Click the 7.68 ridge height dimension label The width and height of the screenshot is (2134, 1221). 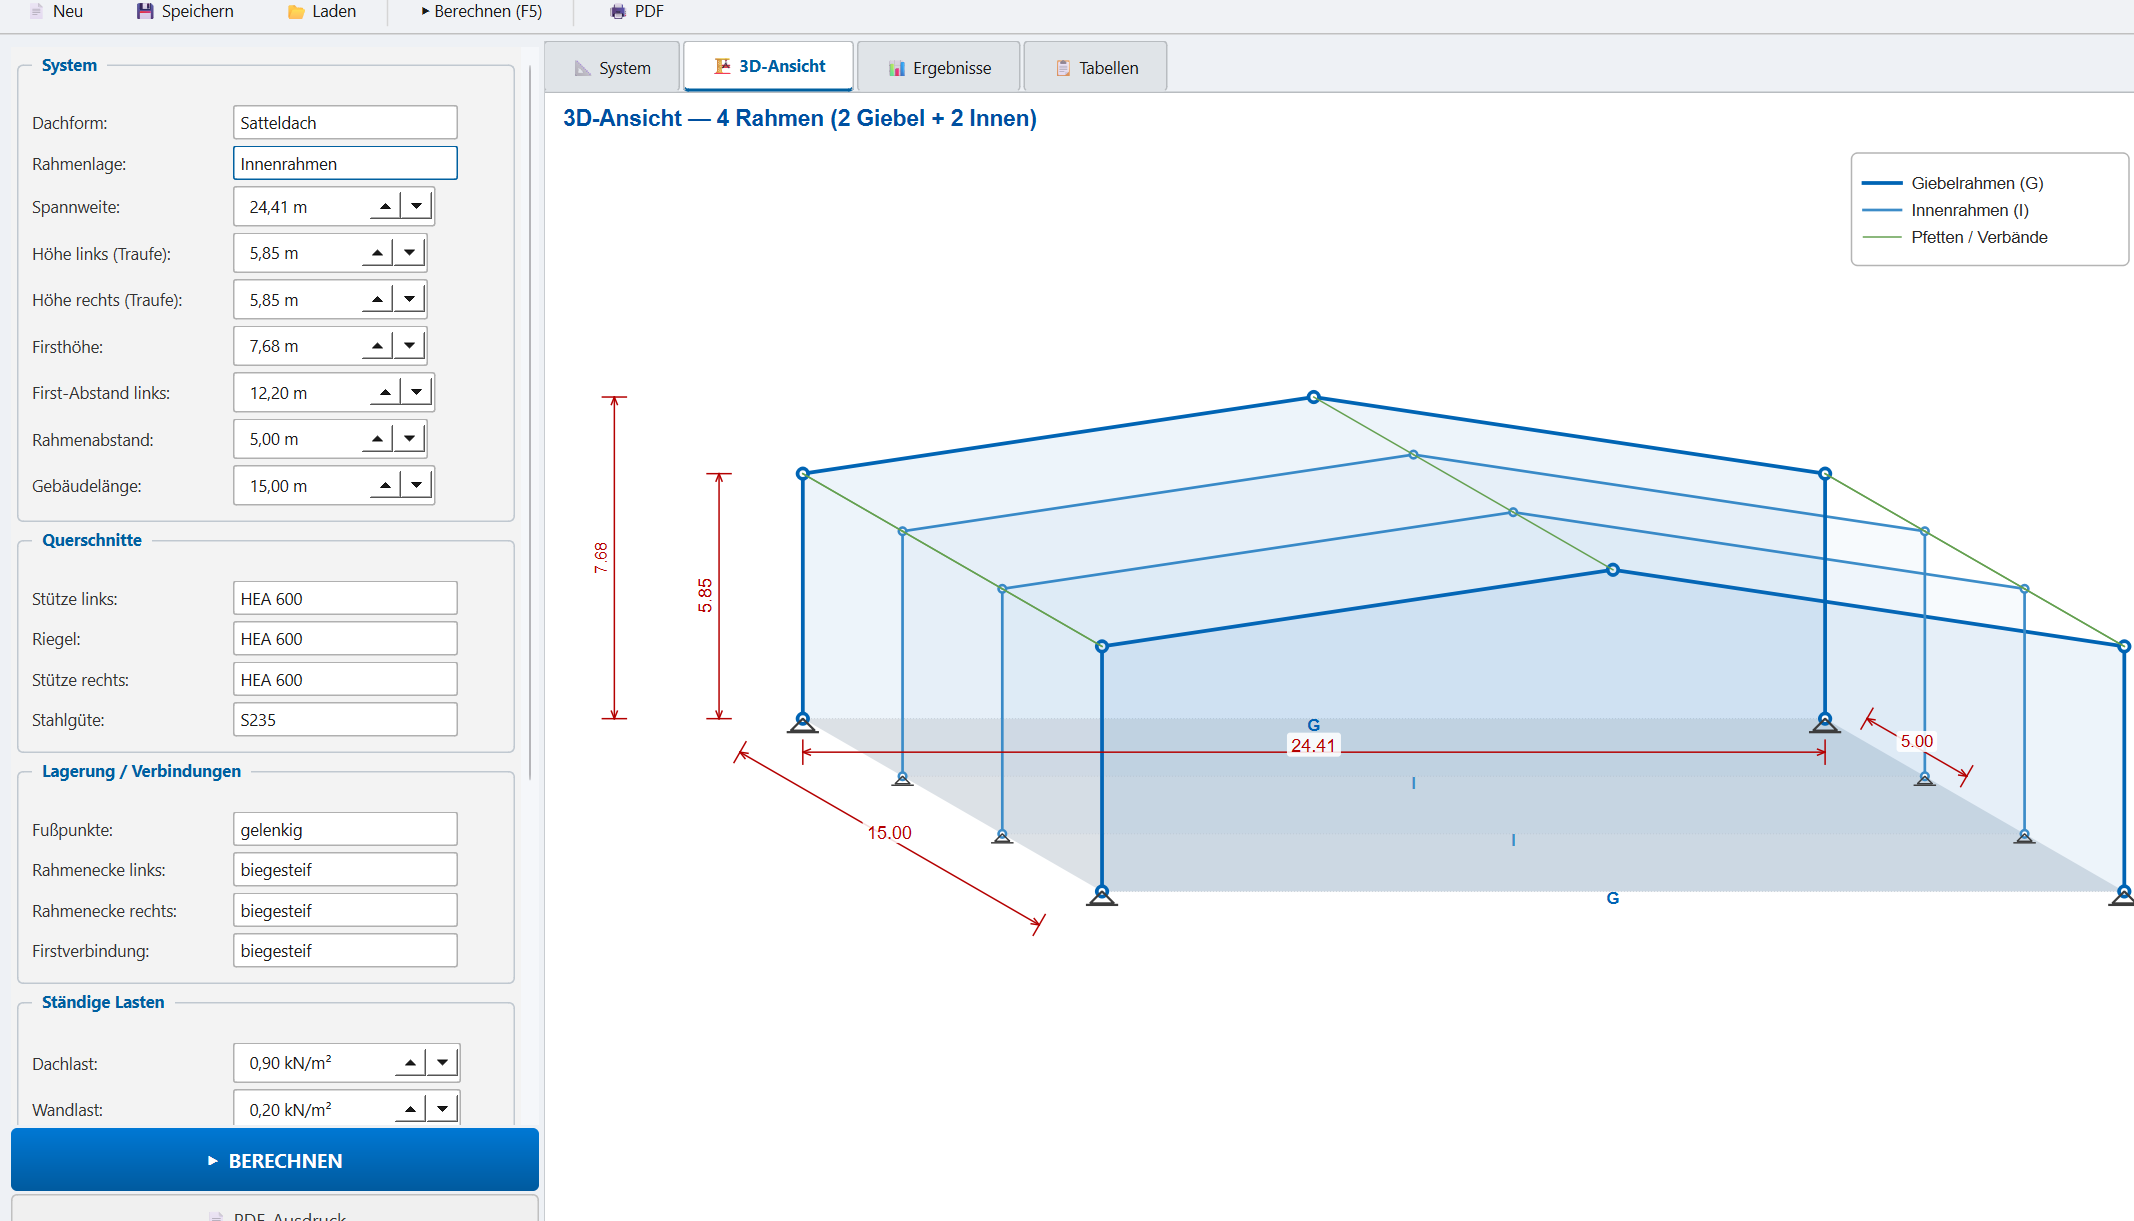tap(600, 558)
